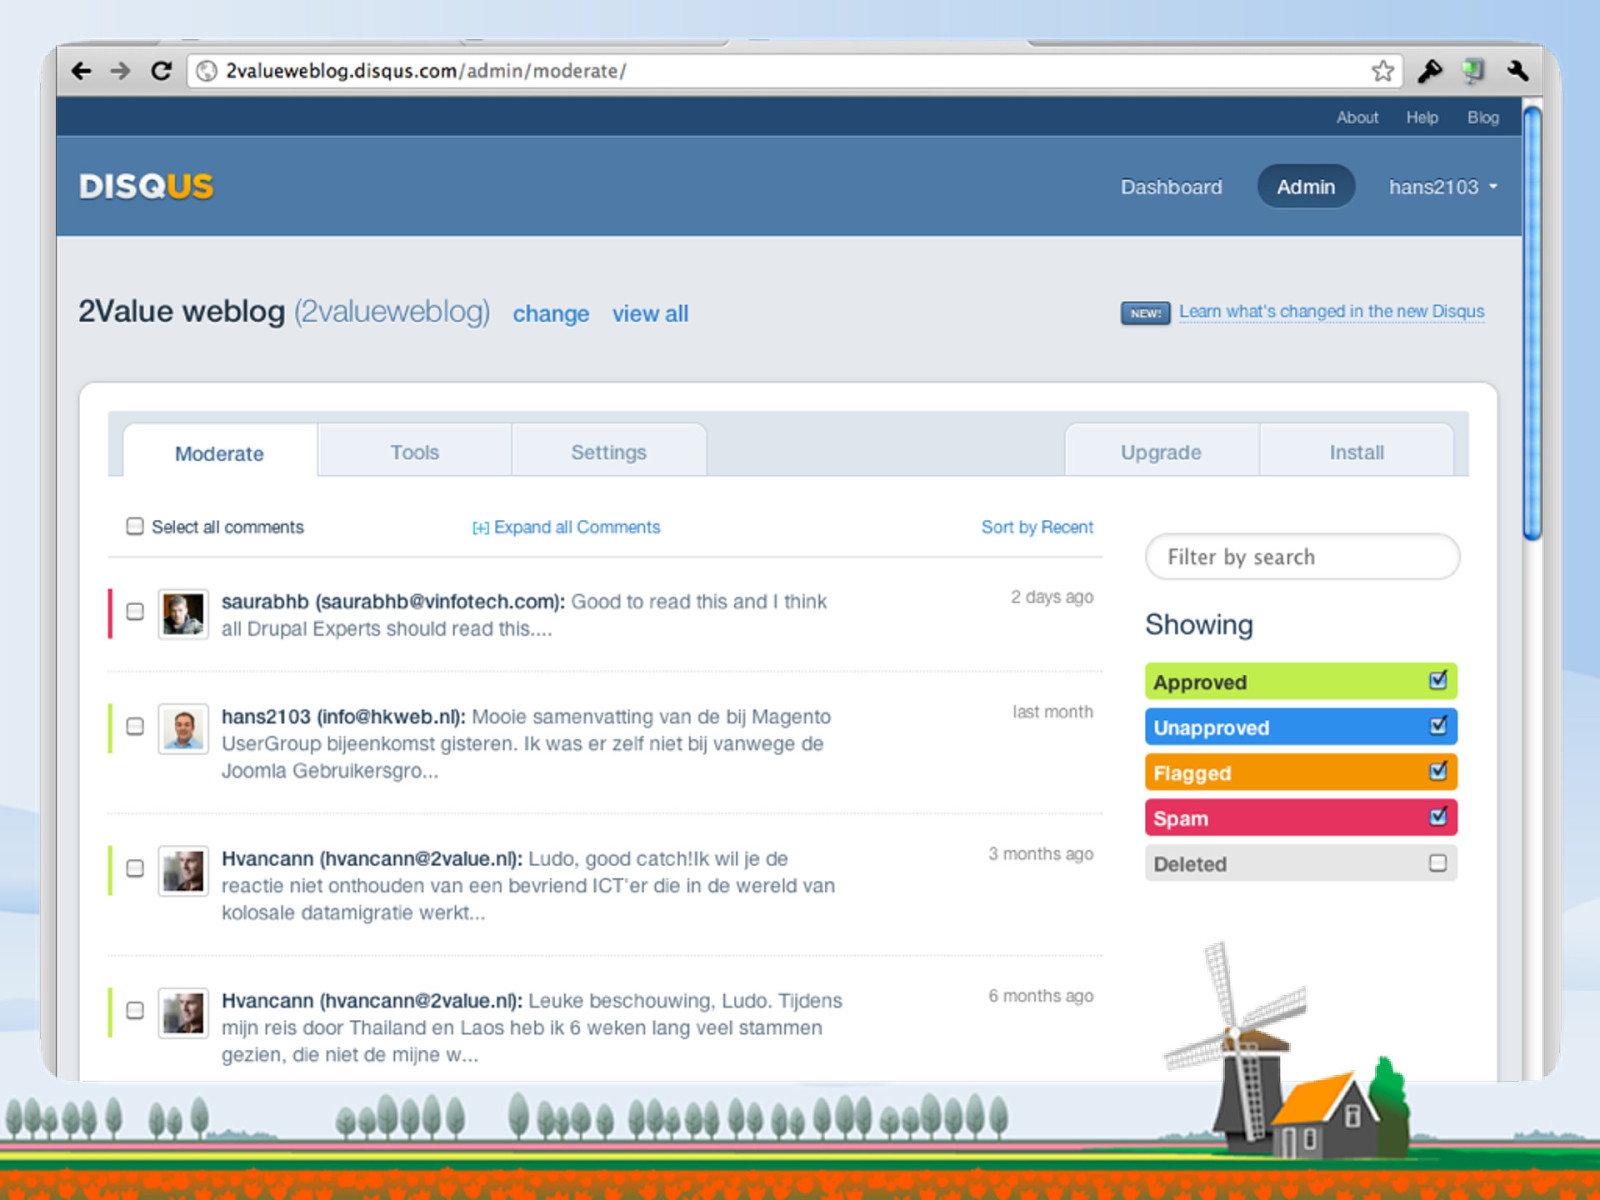Uncheck the Spam filter checkbox

click(x=1438, y=816)
